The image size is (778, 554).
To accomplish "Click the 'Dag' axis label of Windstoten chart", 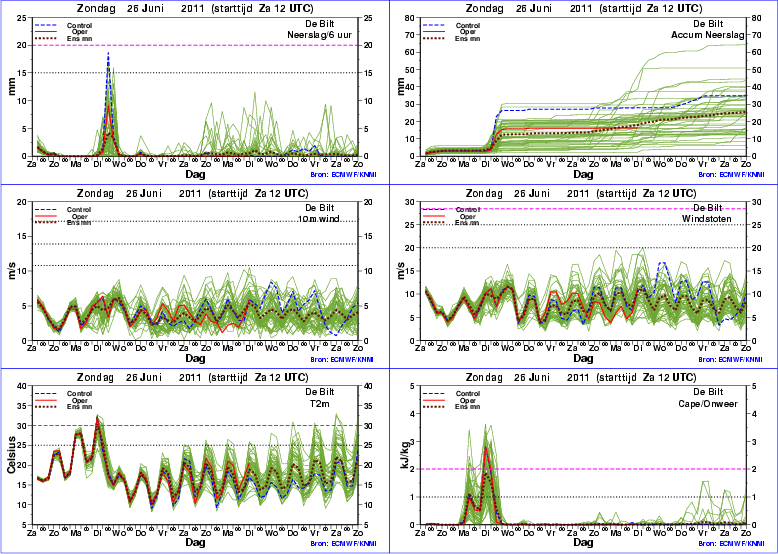I will [584, 359].
